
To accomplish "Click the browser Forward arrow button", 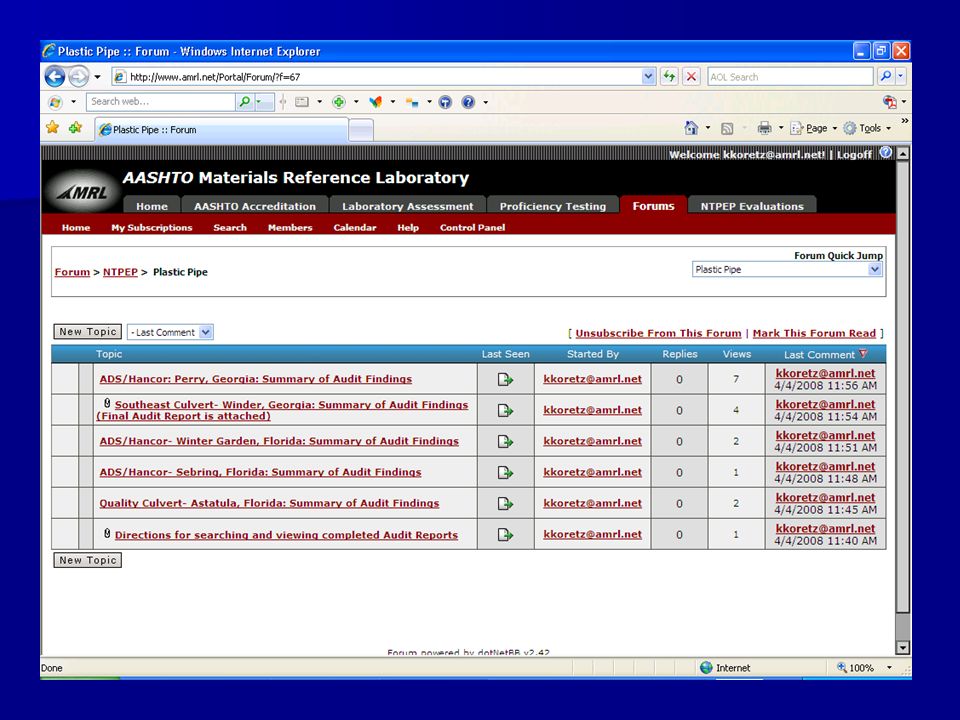I will (78, 77).
